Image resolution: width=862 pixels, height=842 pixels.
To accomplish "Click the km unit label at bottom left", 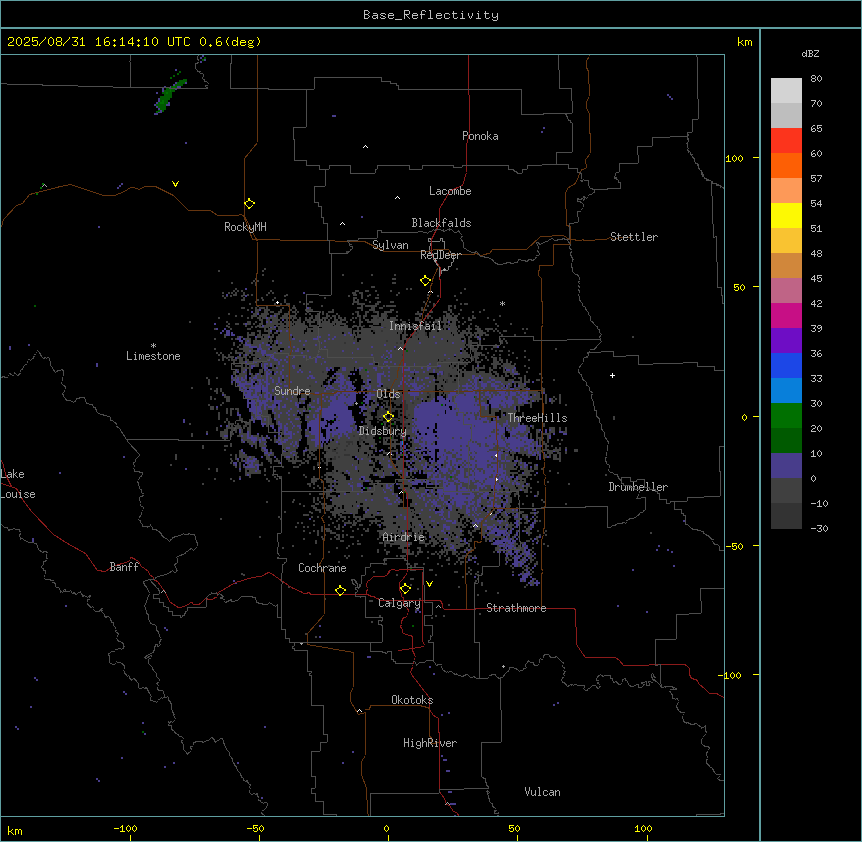I will pyautogui.click(x=15, y=830).
